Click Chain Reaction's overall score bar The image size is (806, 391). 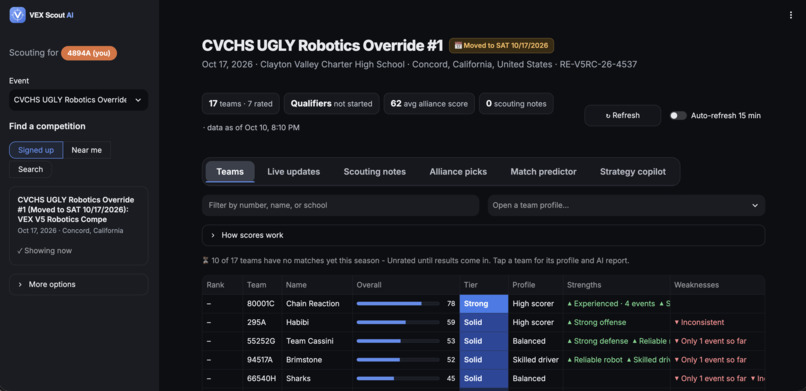click(x=398, y=304)
